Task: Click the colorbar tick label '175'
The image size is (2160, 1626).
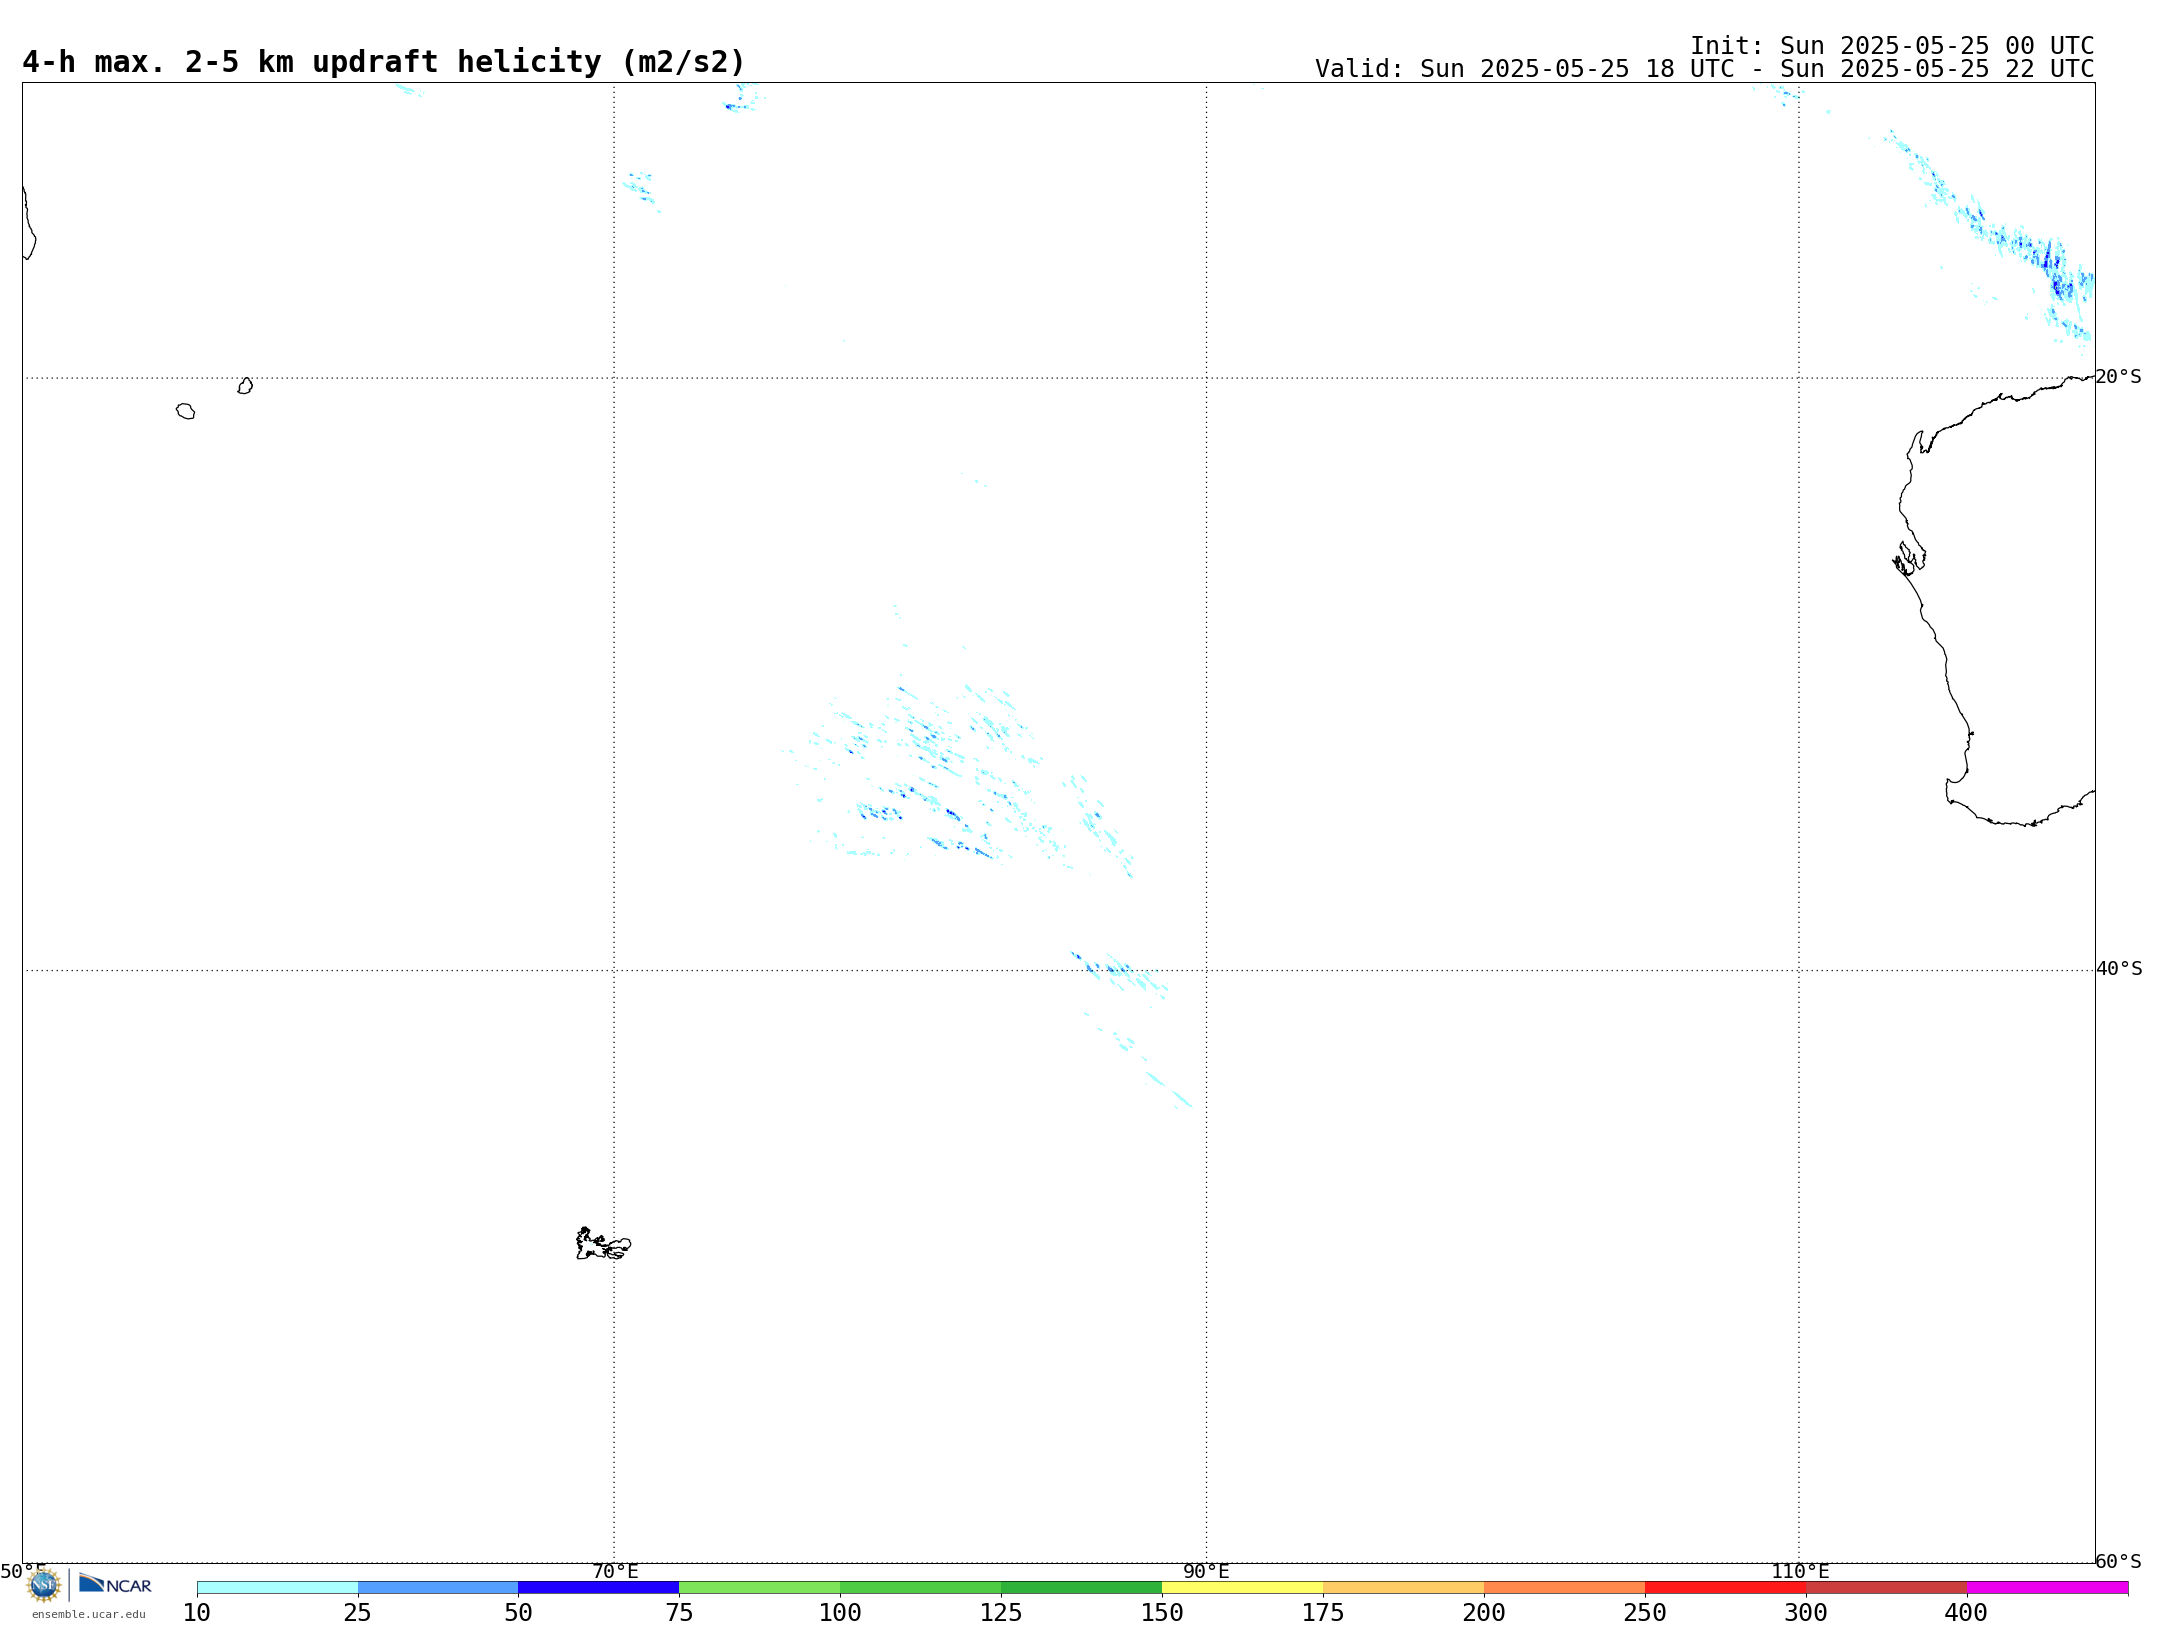Action: 1323,1613
